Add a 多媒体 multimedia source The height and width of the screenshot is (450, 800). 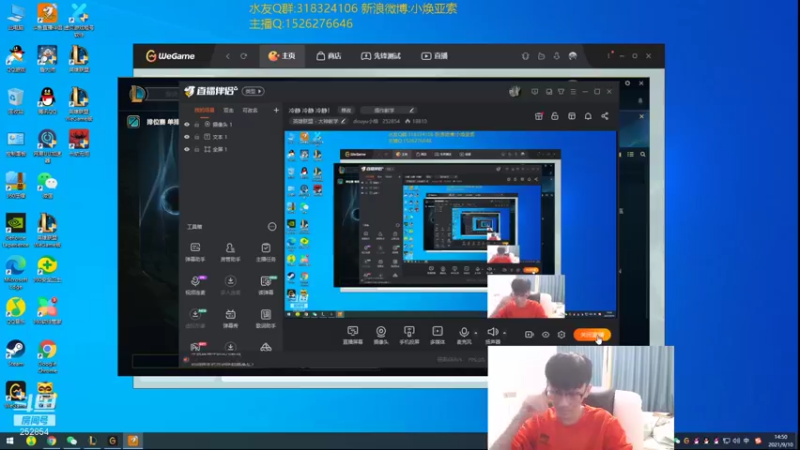437,335
